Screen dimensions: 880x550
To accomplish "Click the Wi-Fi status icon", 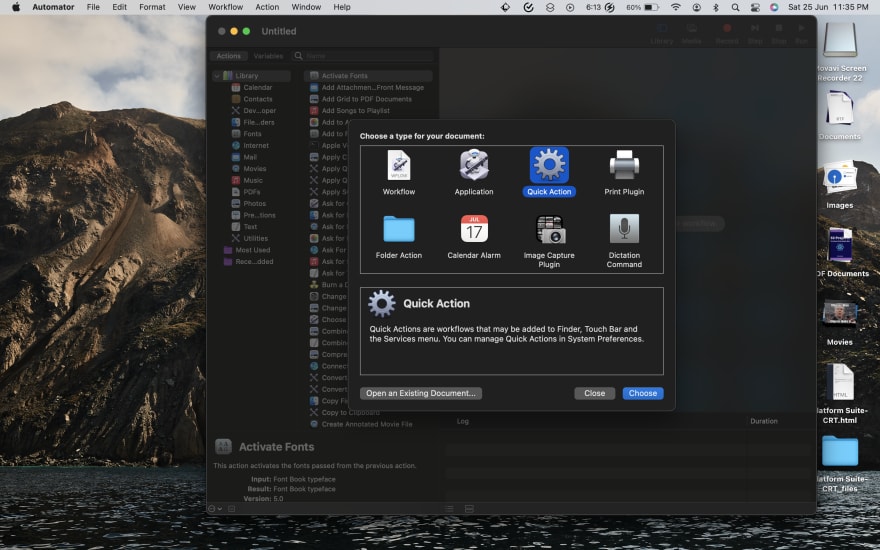I will 676,7.
